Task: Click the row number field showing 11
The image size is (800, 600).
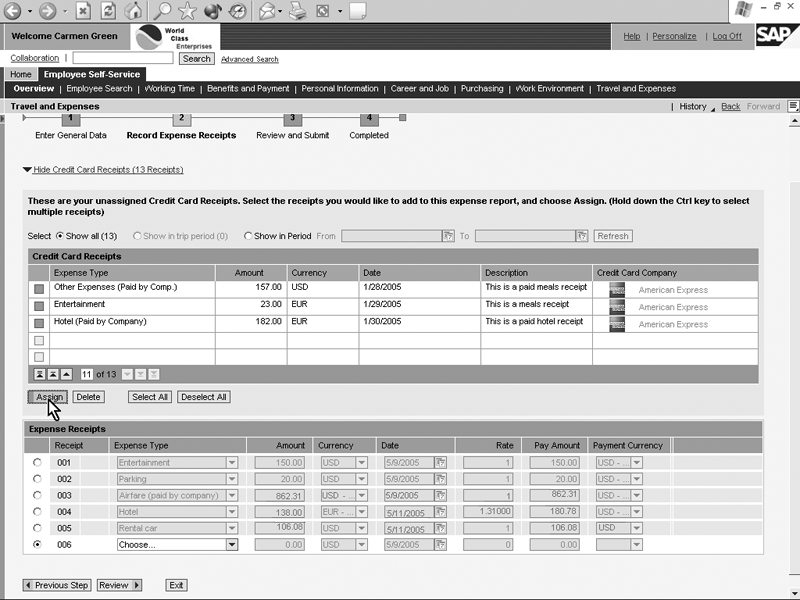Action: click(x=86, y=374)
